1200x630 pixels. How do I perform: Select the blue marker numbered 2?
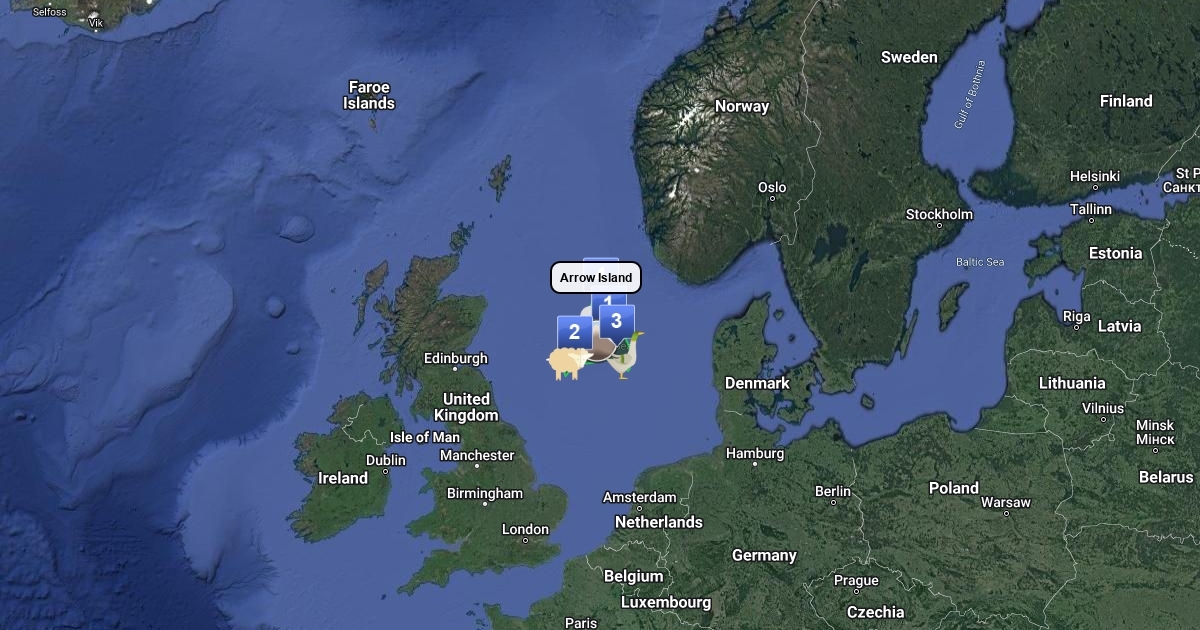[x=574, y=332]
